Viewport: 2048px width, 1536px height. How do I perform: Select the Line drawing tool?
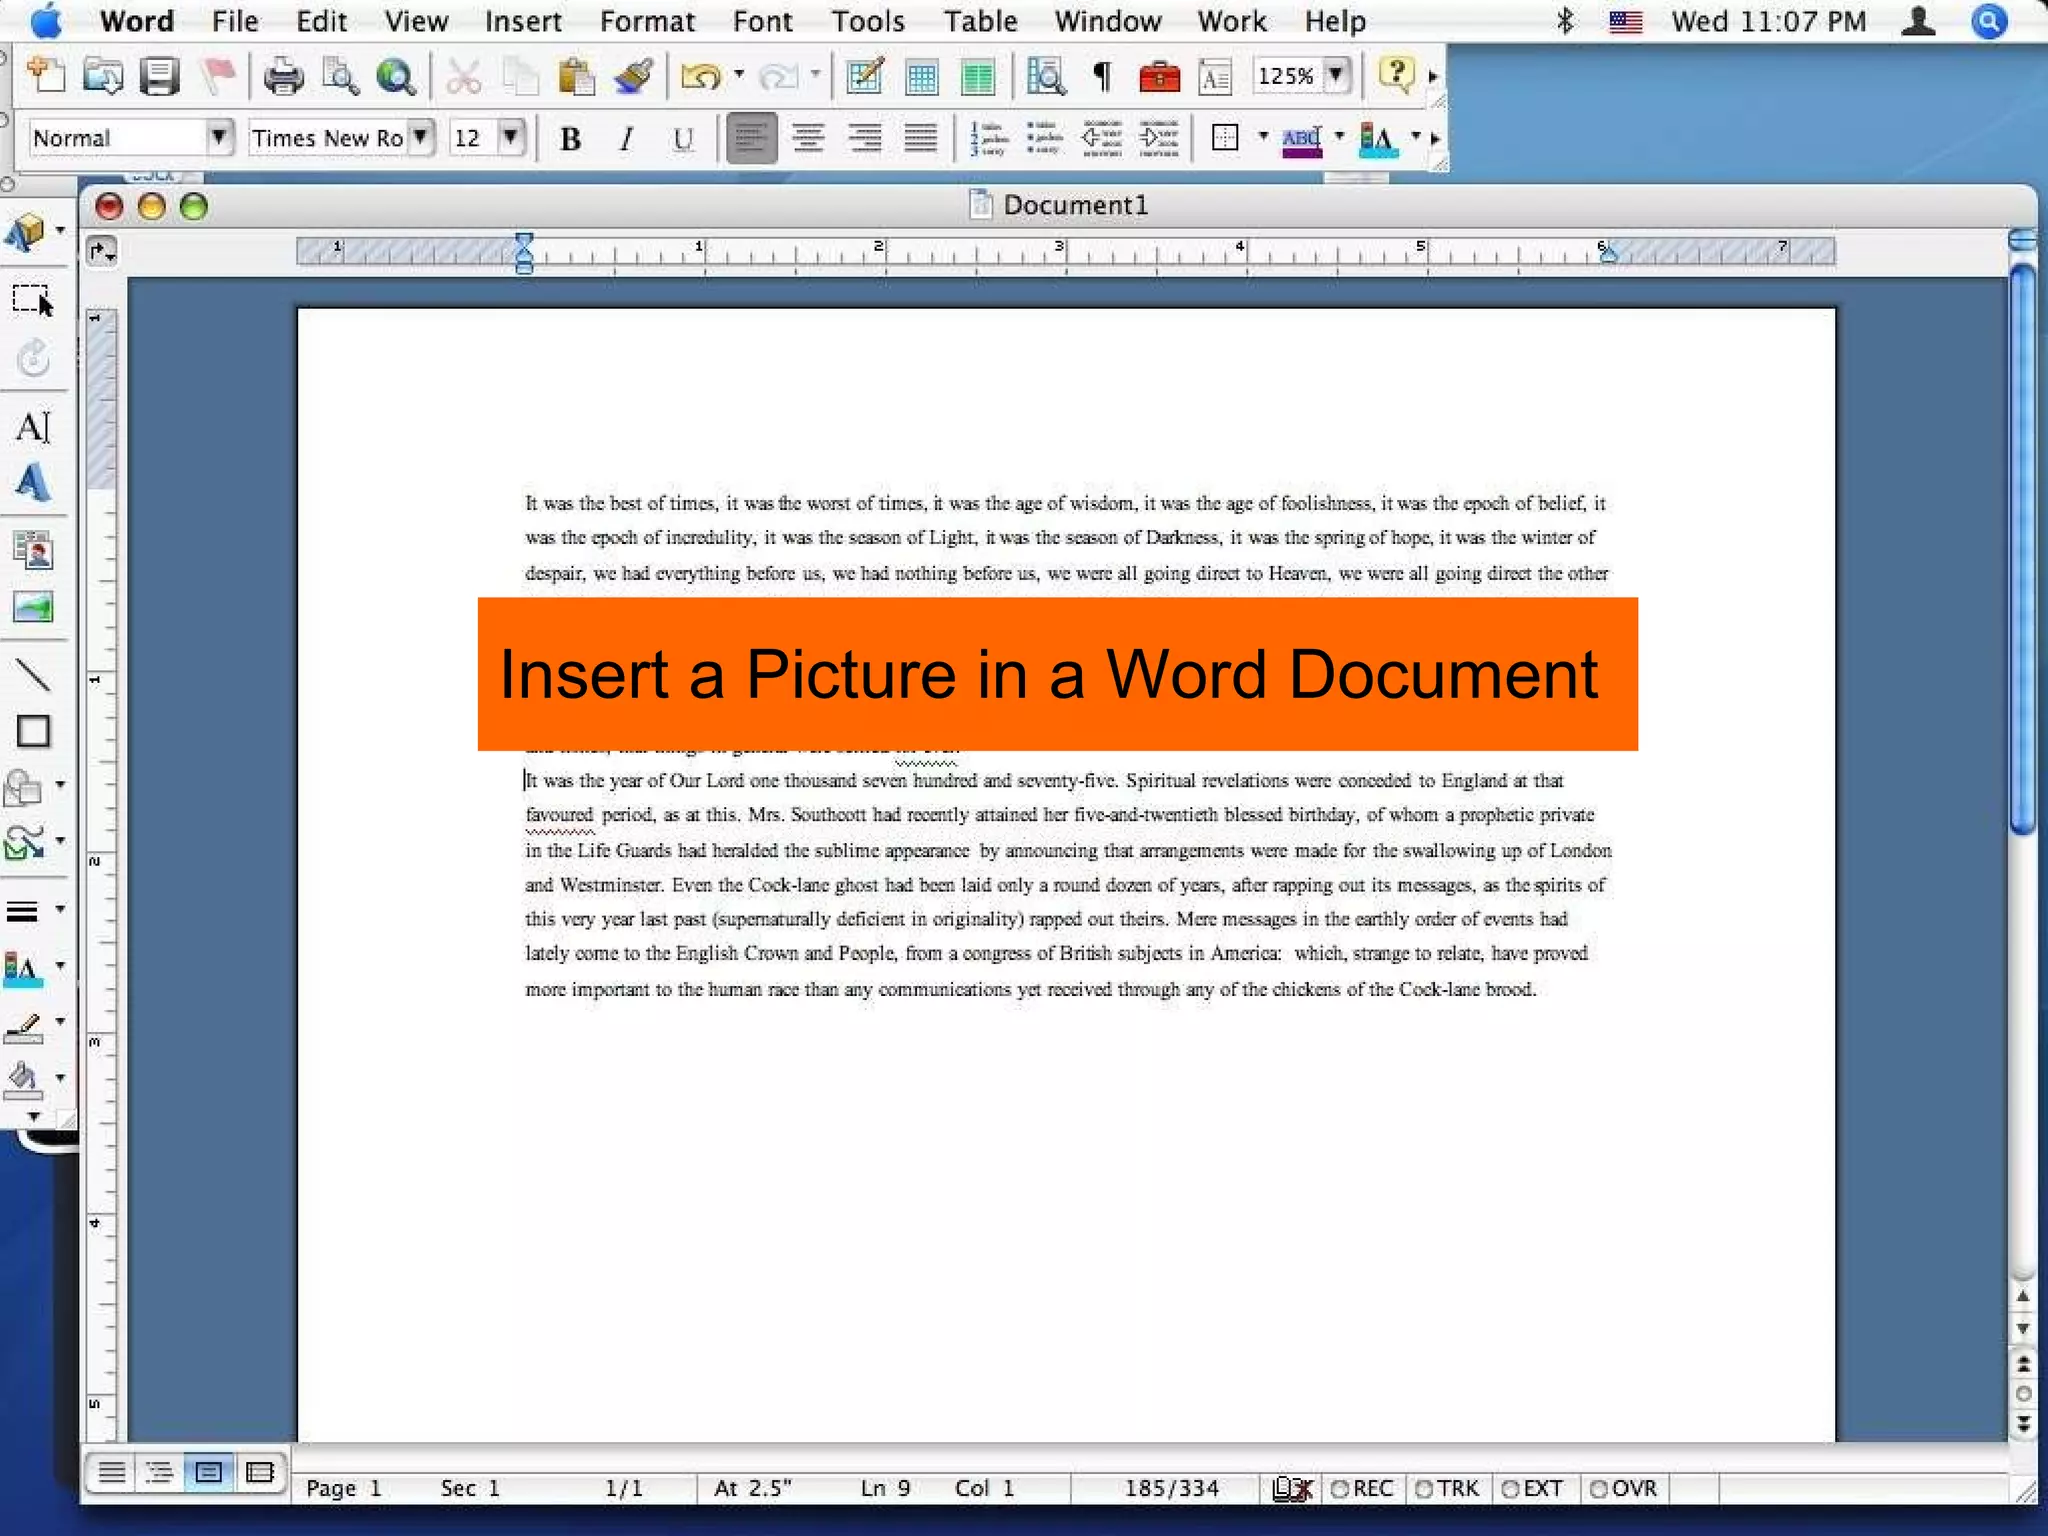coord(33,675)
